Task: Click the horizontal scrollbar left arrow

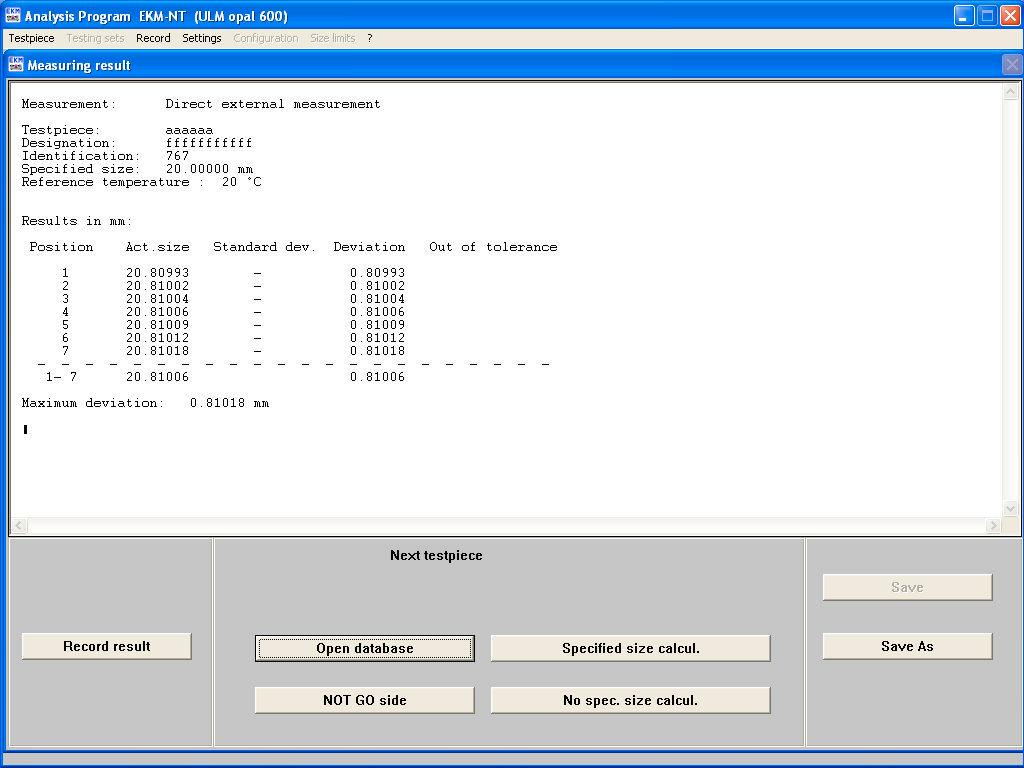Action: [x=18, y=526]
